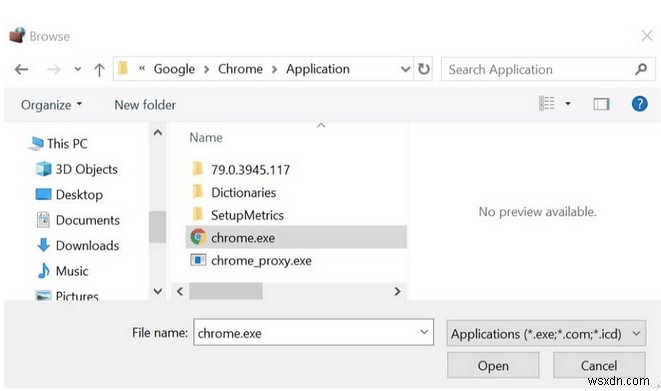Click the Cancel button
The image size is (661, 391).
point(599,365)
